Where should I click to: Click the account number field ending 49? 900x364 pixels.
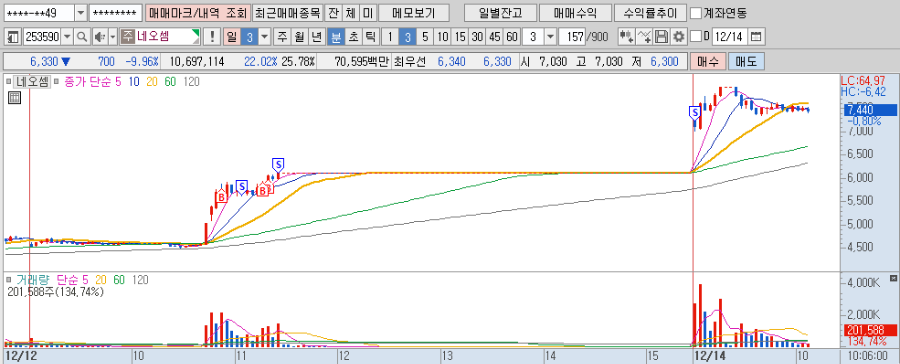click(39, 13)
